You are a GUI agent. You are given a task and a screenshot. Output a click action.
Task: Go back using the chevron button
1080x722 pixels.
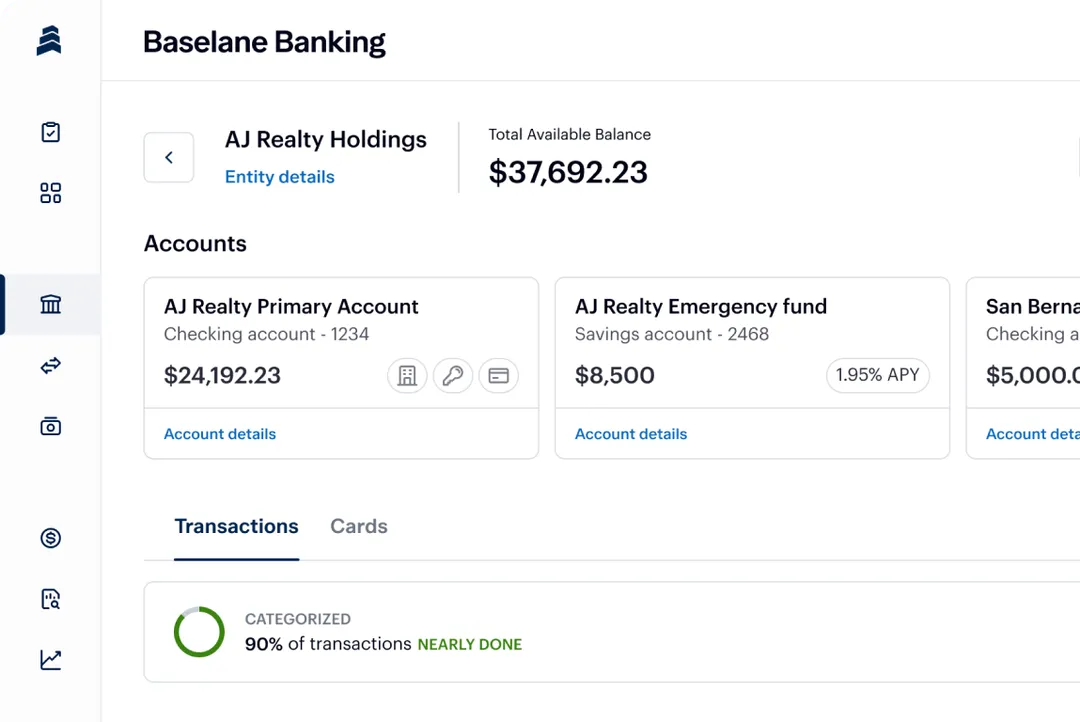[169, 157]
